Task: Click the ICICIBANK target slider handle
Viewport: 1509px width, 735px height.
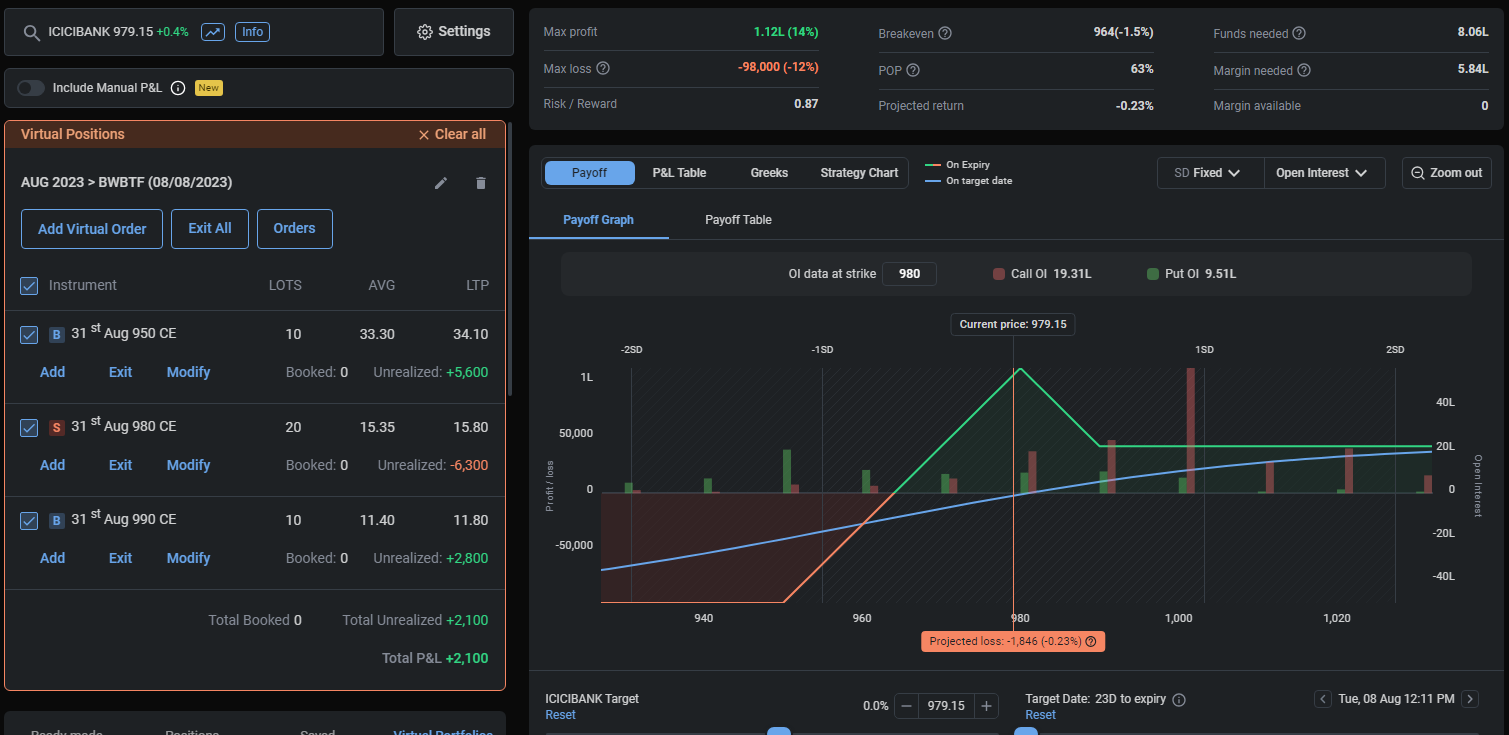Action: [x=779, y=731]
